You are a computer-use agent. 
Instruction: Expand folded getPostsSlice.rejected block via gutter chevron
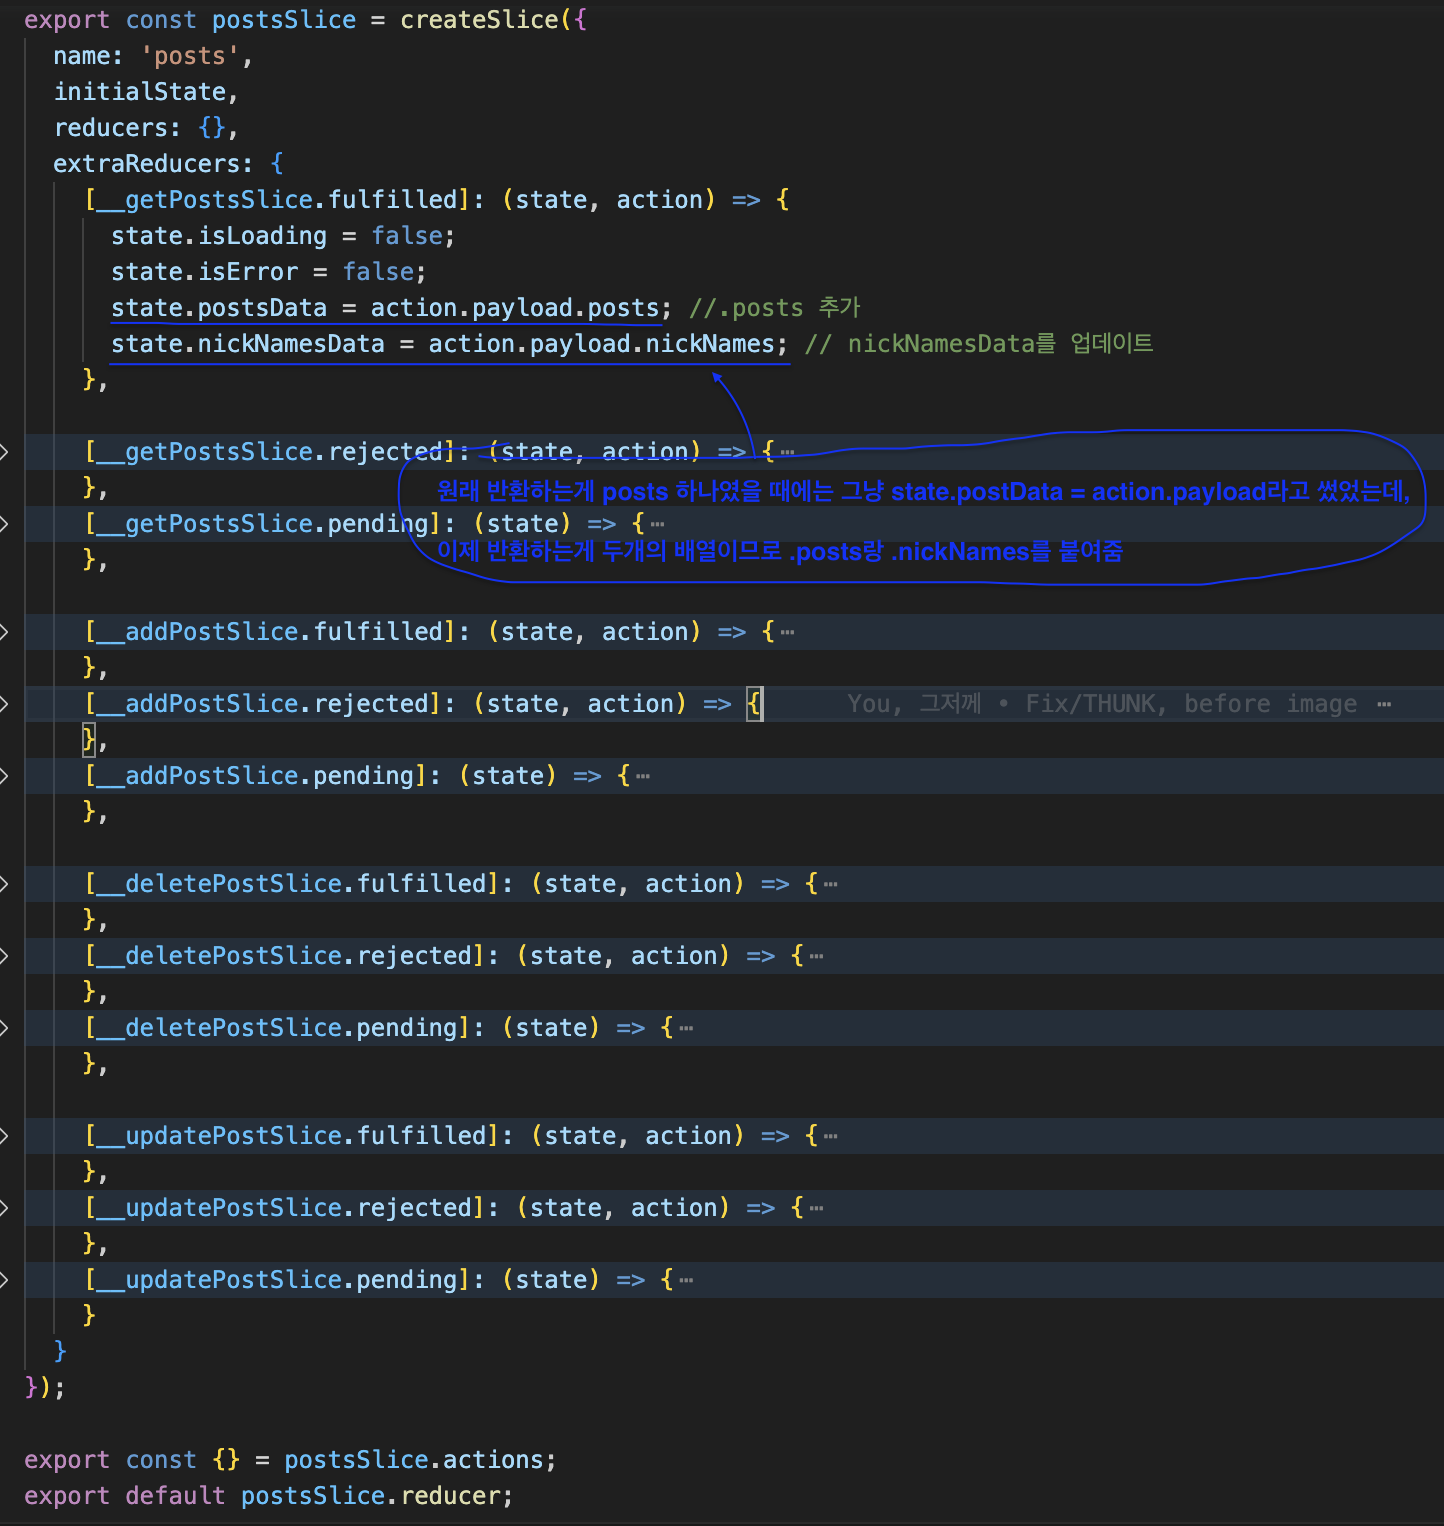(x=4, y=452)
